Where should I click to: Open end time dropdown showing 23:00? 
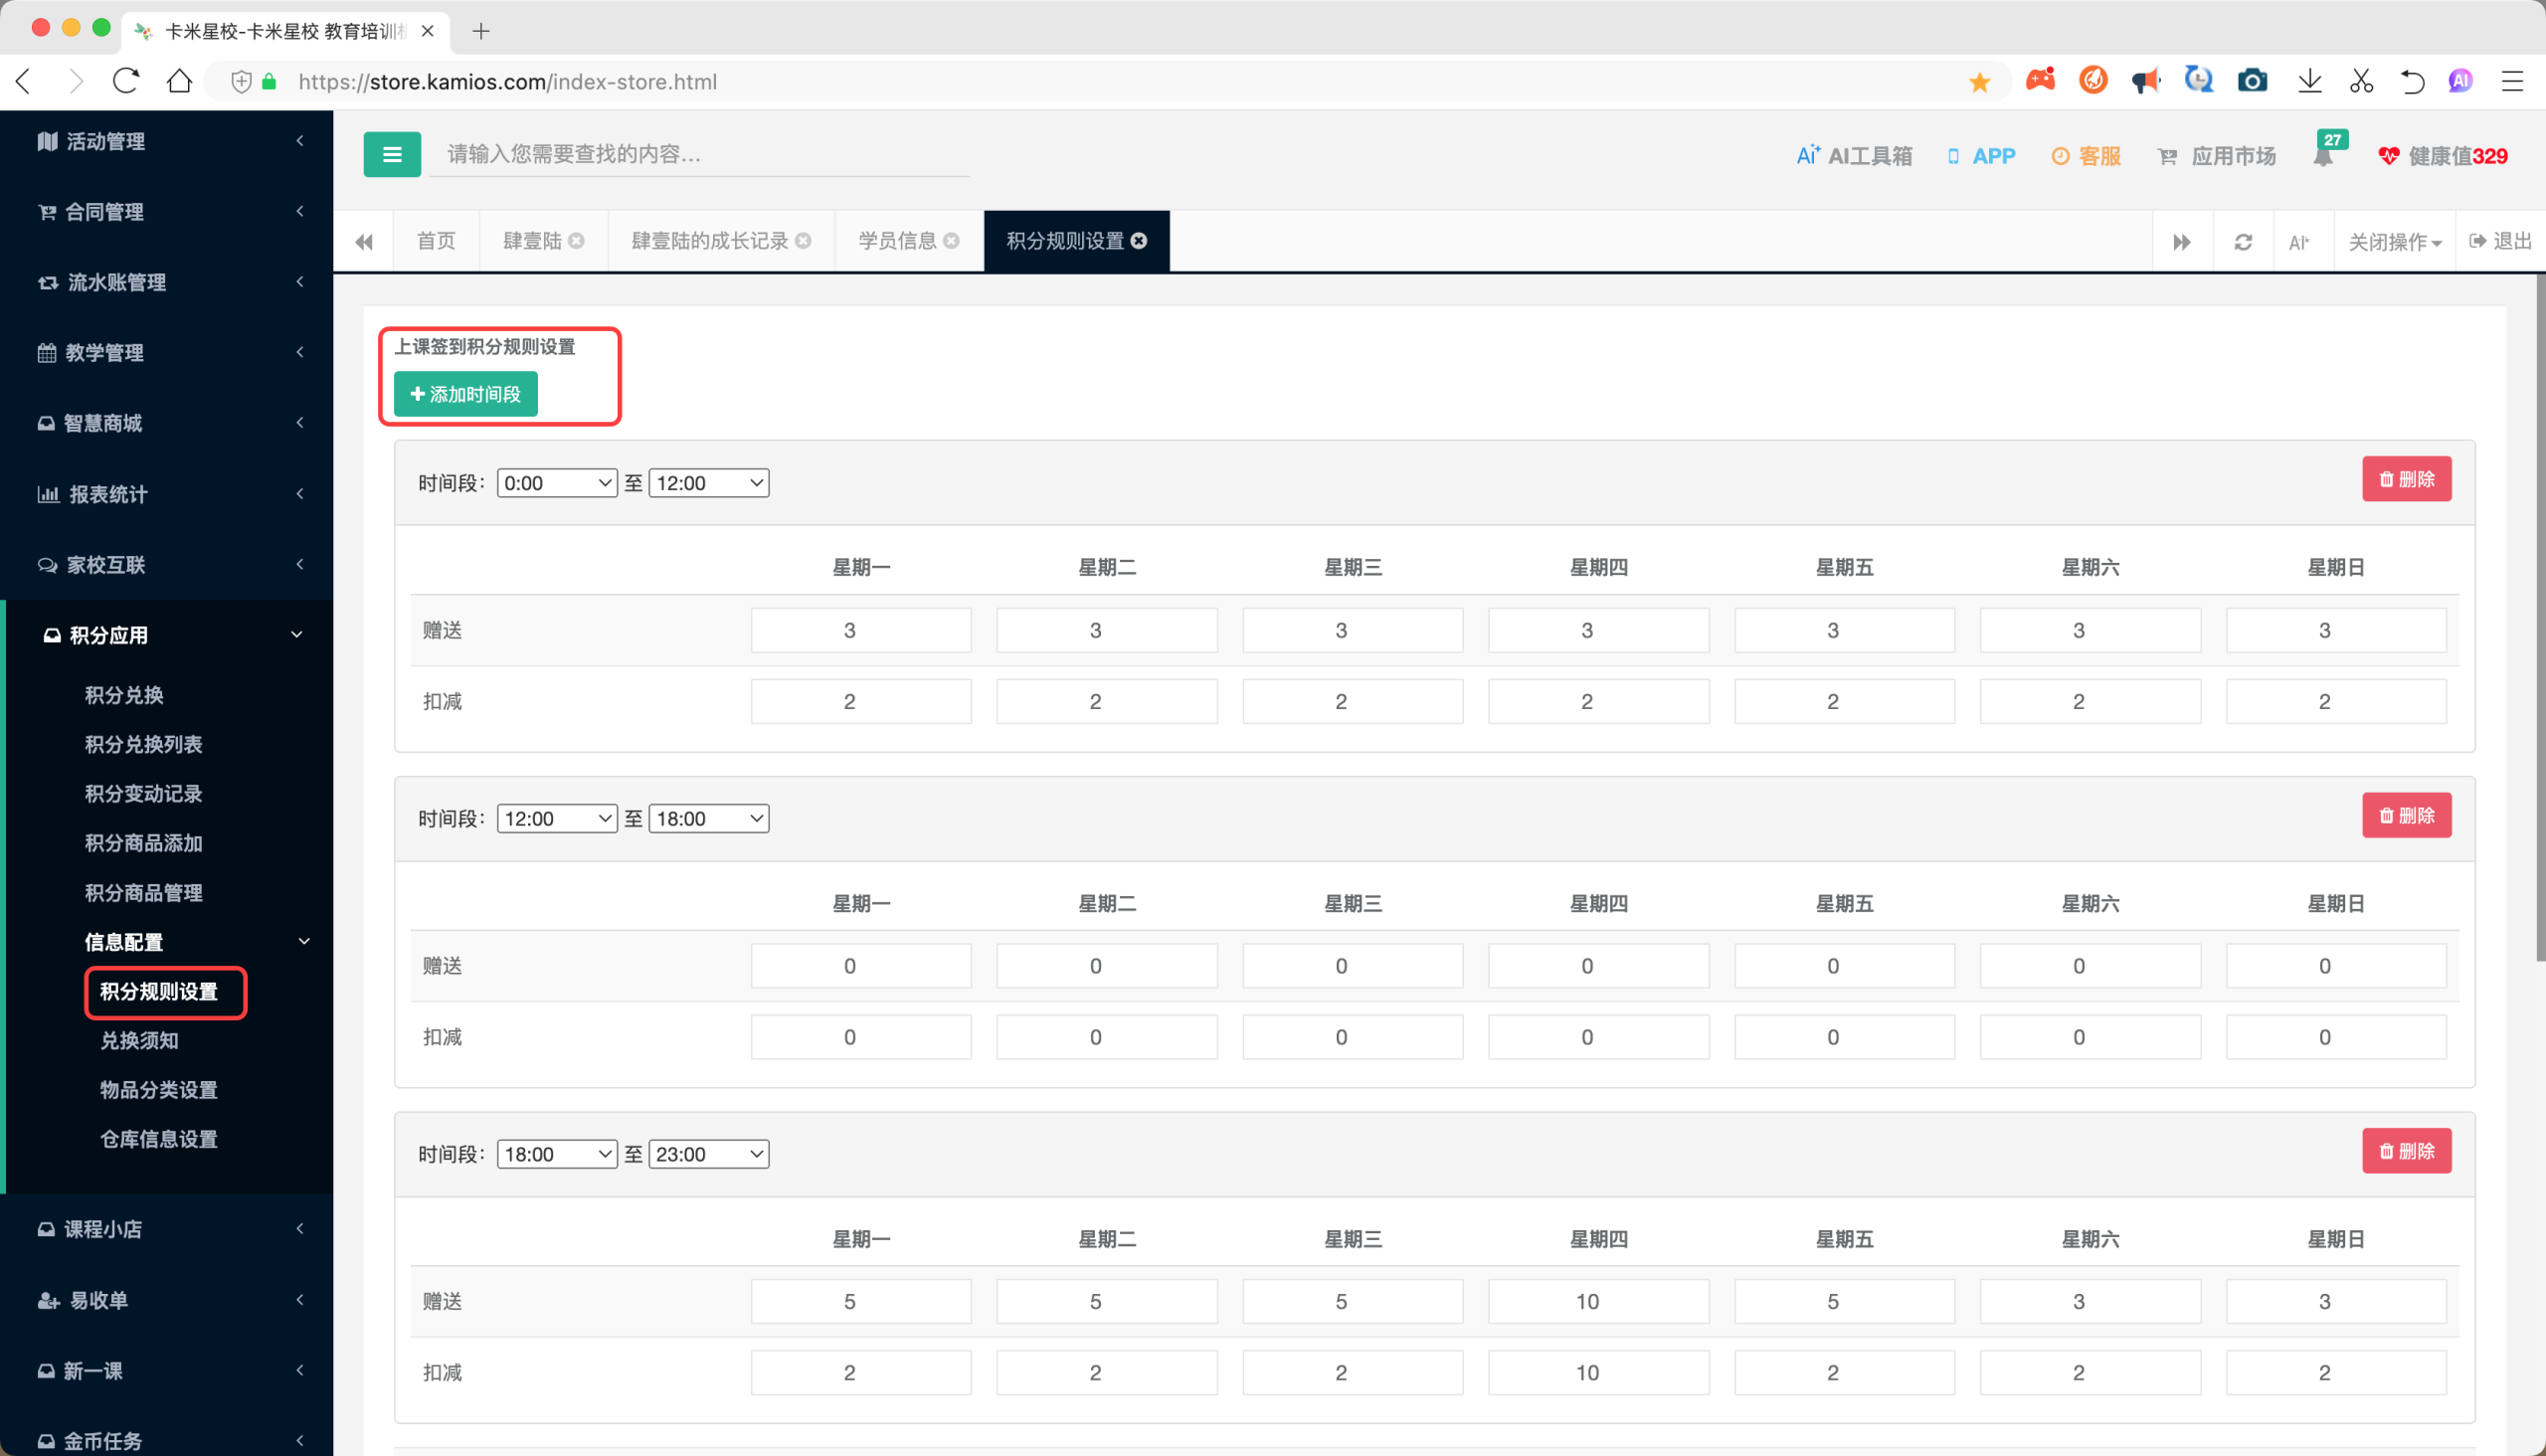(709, 1154)
